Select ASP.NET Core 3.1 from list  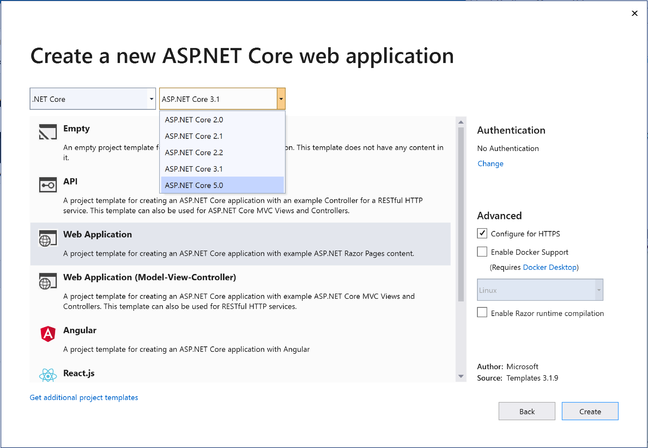(222, 169)
